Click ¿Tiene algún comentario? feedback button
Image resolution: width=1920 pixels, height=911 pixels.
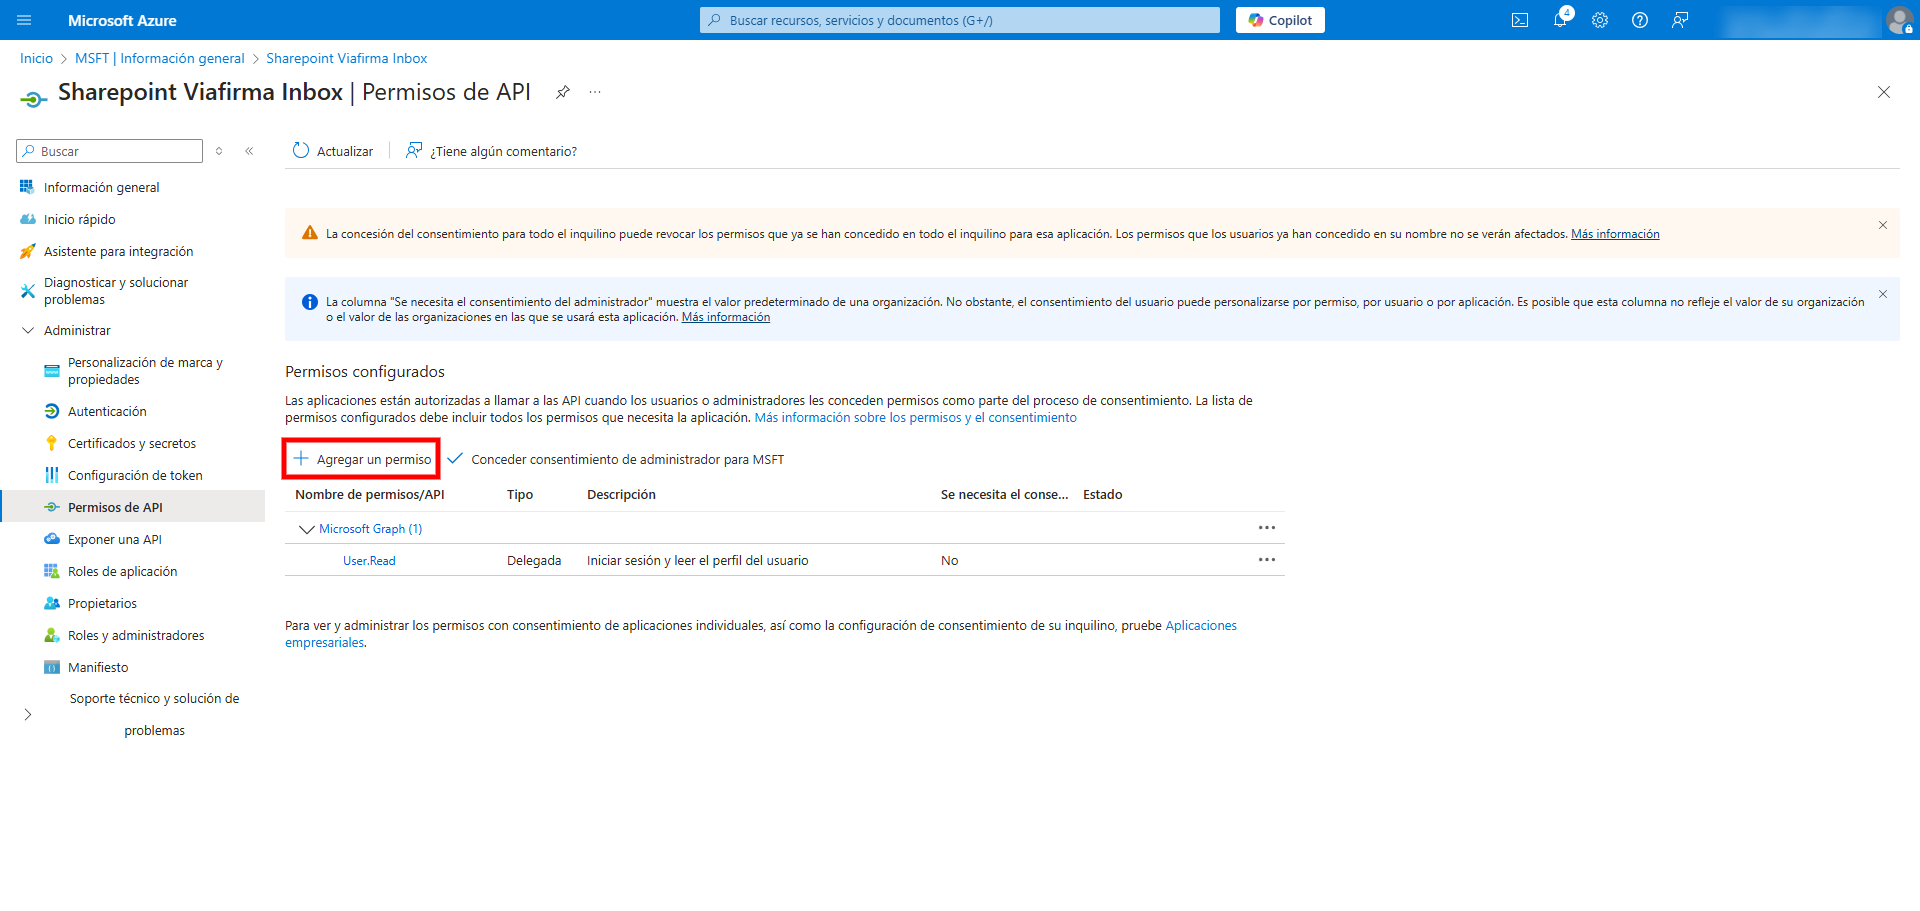tap(491, 151)
